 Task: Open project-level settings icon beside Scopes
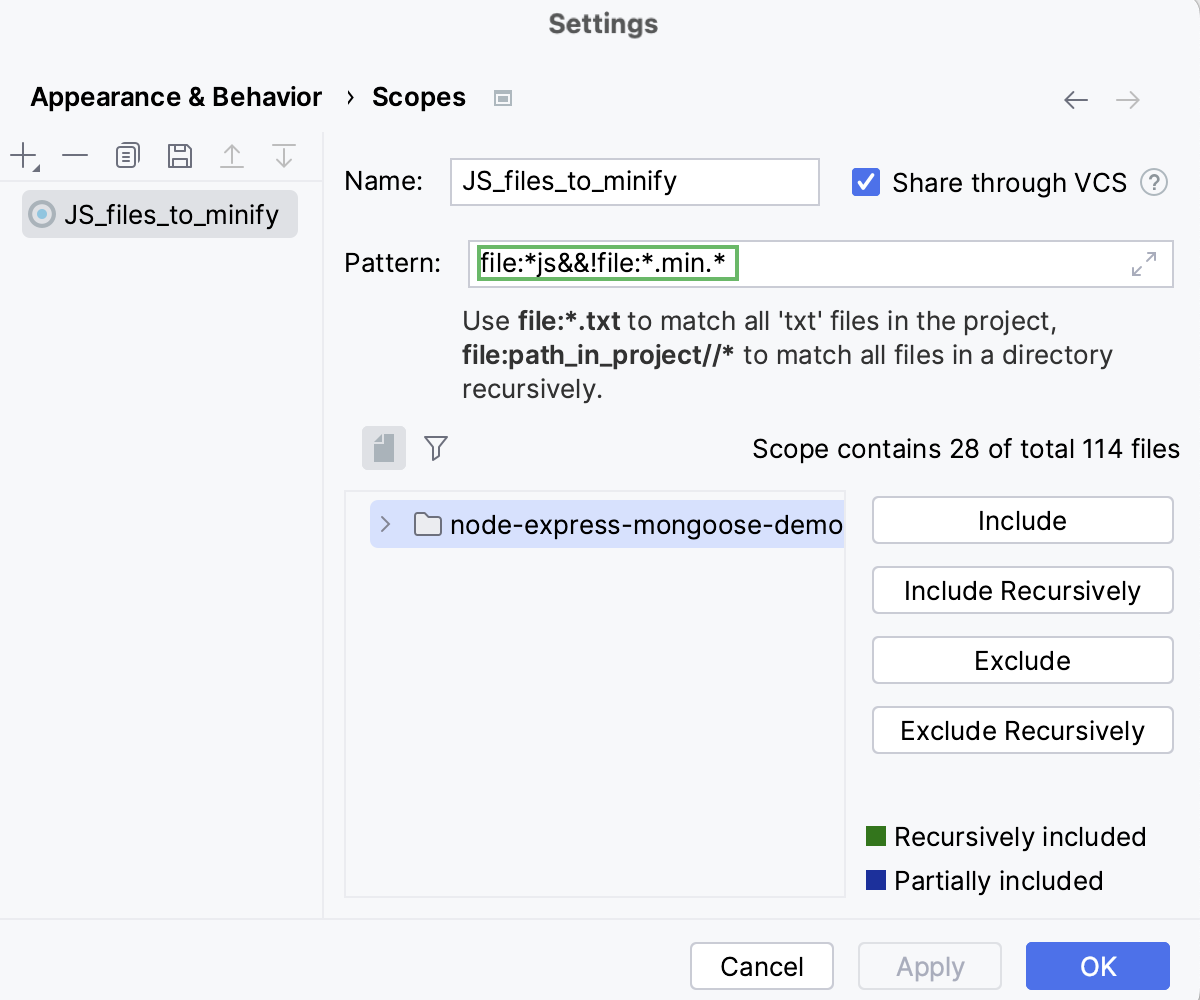[503, 98]
